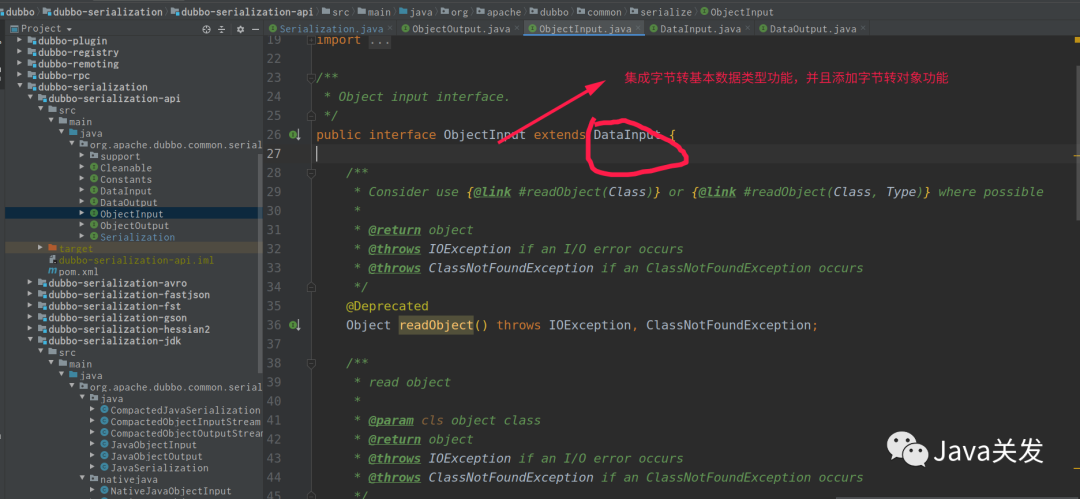The width and height of the screenshot is (1080, 499).
Task: Collapse the dubbo-serialization-api module arrow
Action: [x=30, y=99]
